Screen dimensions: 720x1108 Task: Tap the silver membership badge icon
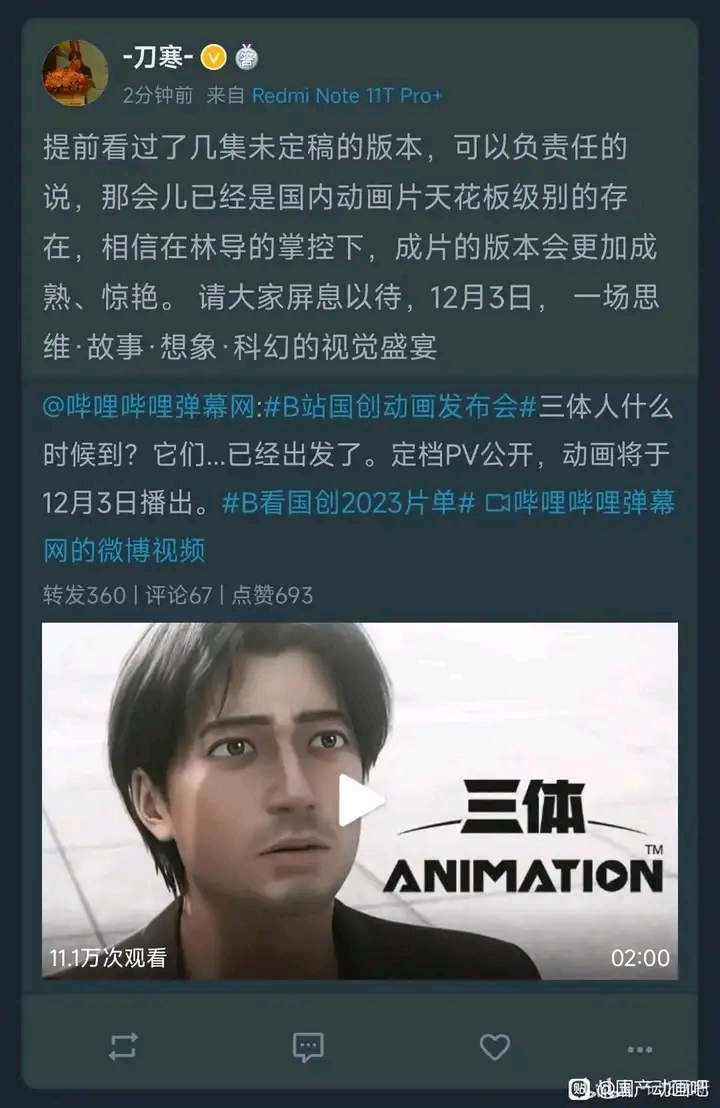(247, 57)
